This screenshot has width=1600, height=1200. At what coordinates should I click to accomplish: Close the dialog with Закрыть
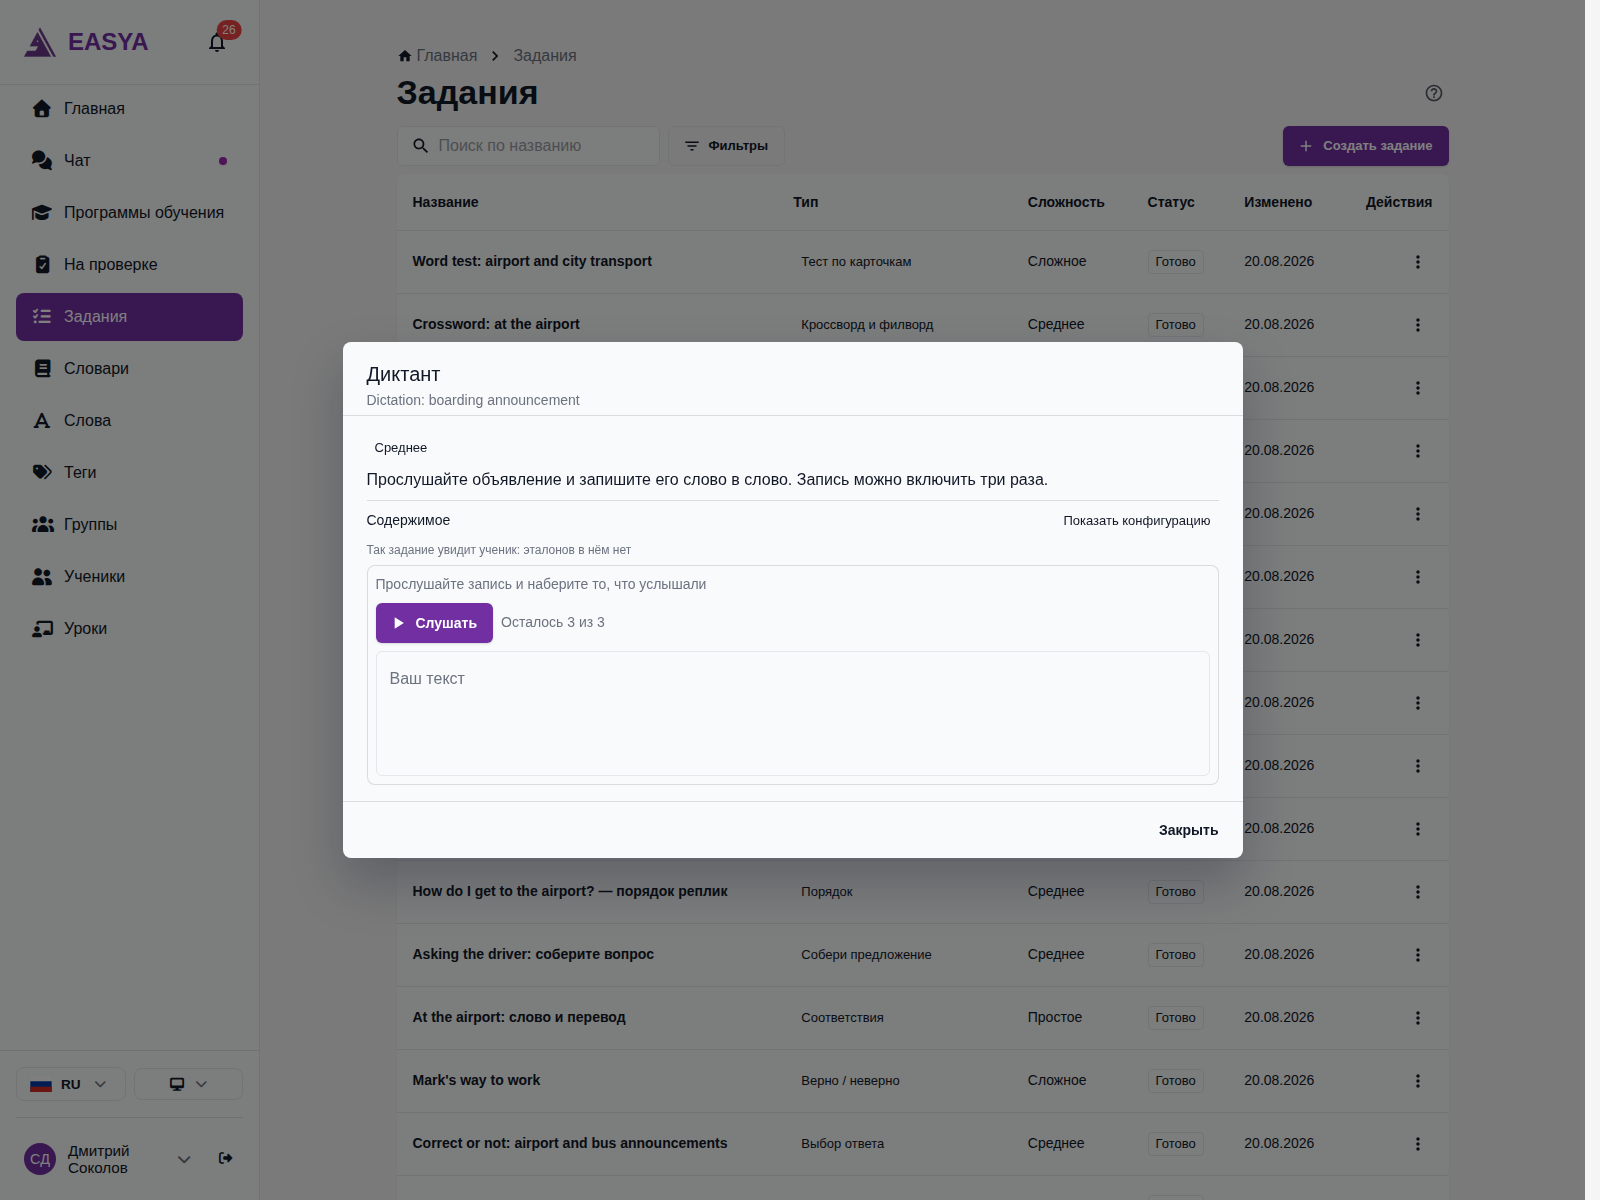(1188, 830)
